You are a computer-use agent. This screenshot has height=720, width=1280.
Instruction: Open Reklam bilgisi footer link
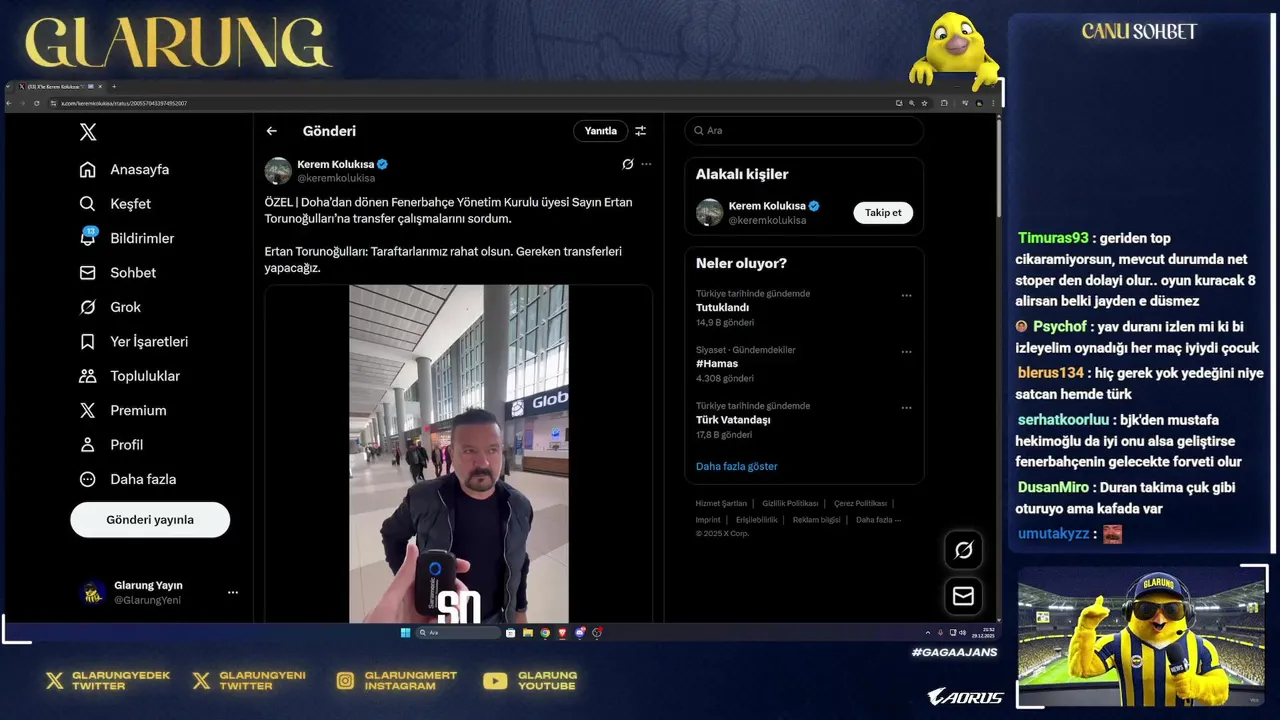pos(817,520)
